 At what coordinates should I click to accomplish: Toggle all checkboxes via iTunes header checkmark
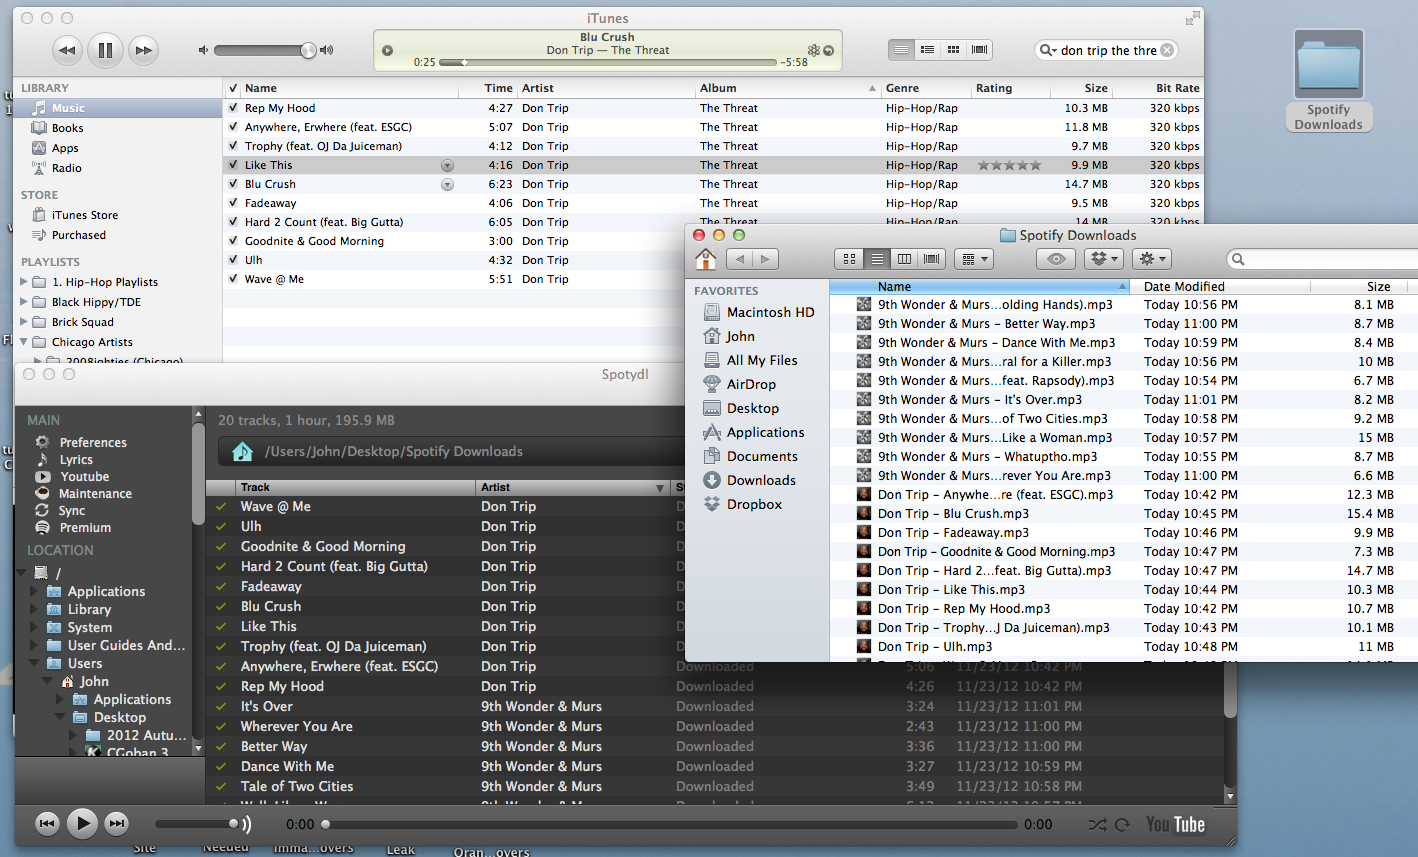(233, 88)
